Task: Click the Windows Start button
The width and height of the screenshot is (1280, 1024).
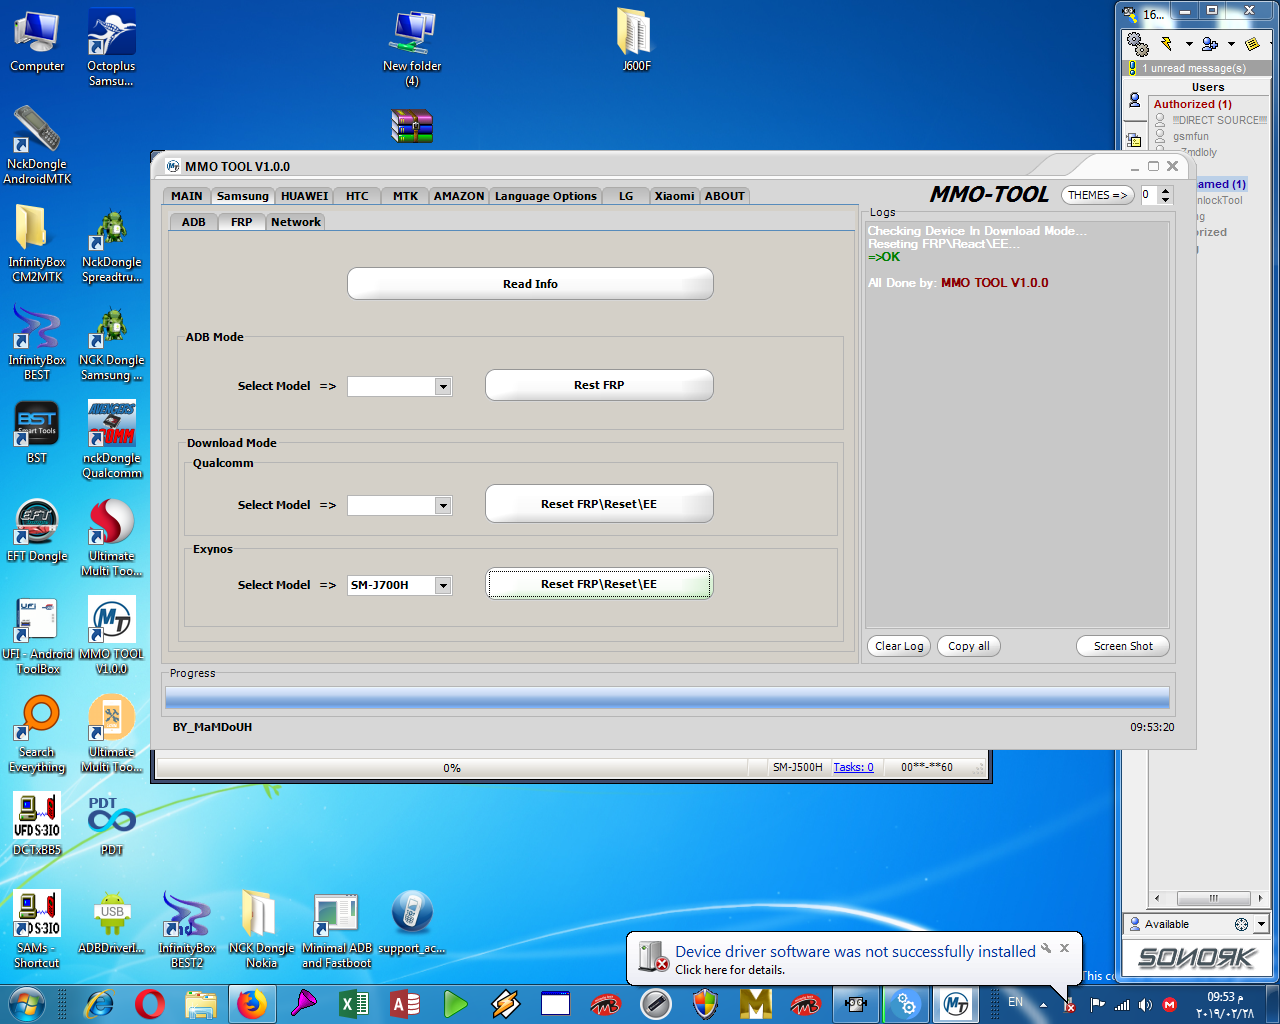Action: (x=27, y=1003)
